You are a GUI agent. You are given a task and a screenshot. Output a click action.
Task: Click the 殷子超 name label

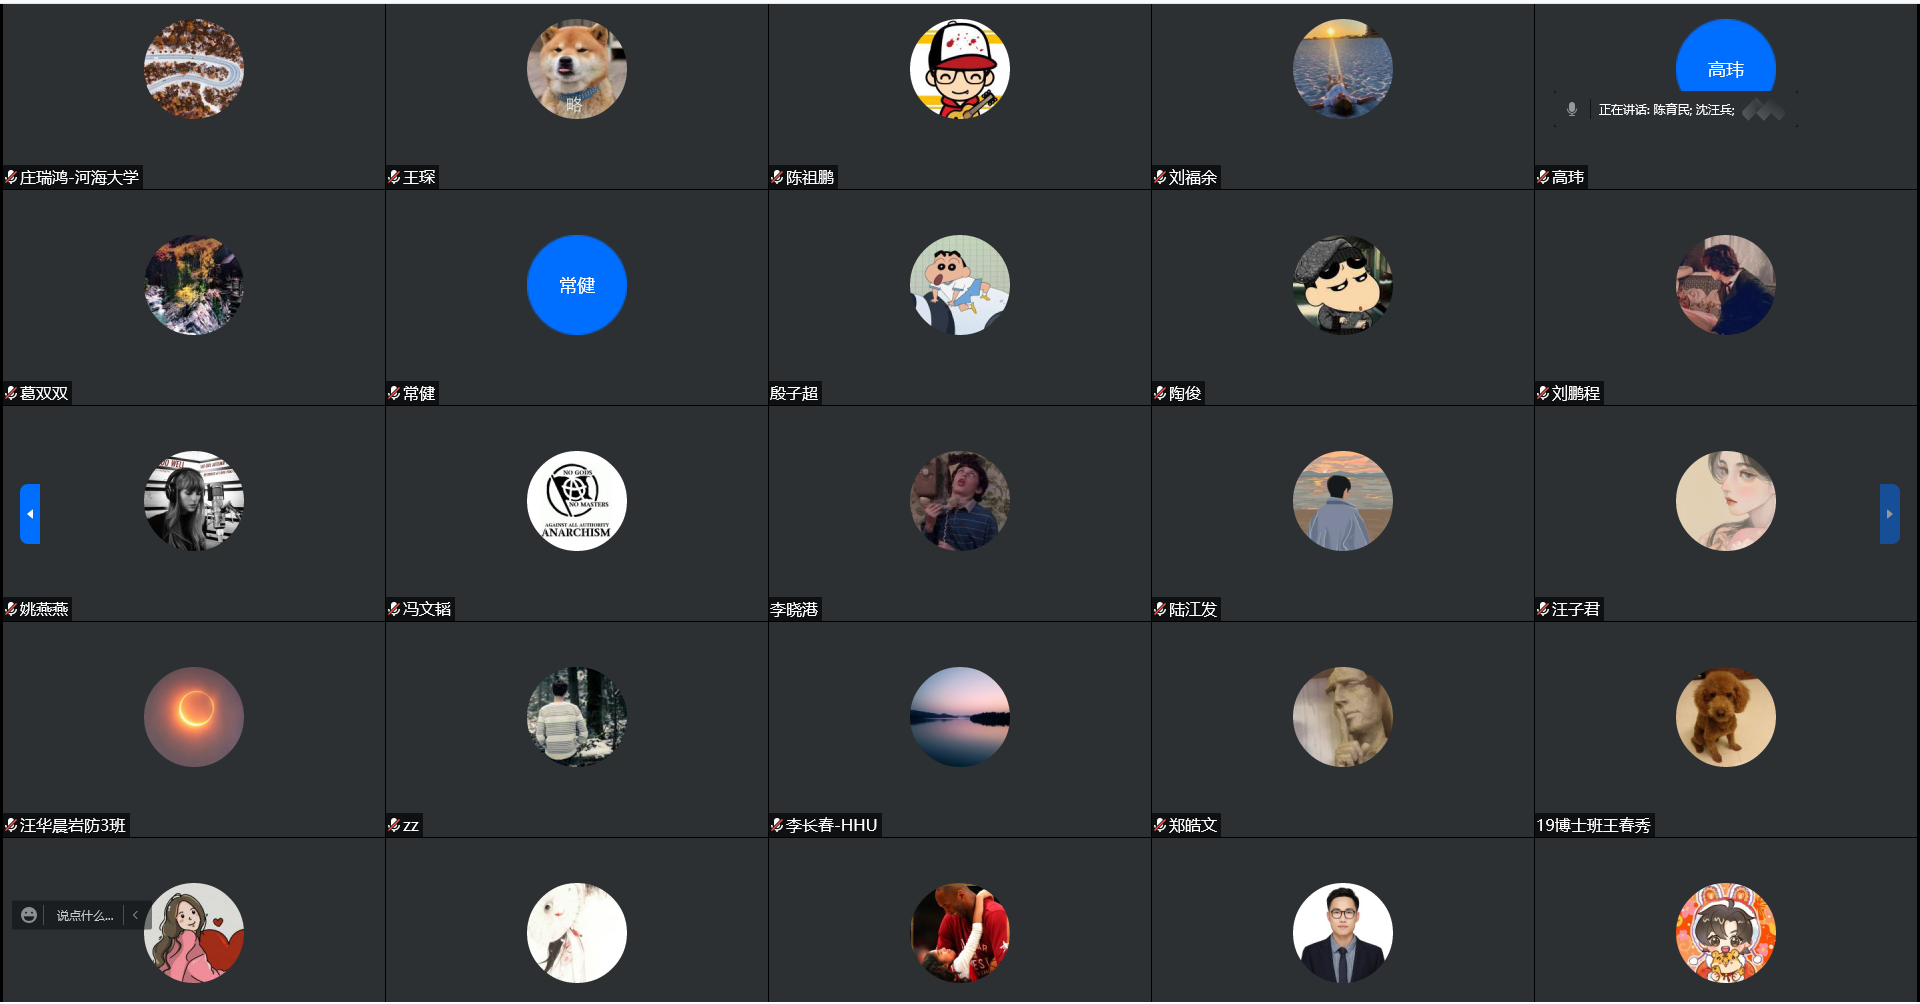coord(794,393)
